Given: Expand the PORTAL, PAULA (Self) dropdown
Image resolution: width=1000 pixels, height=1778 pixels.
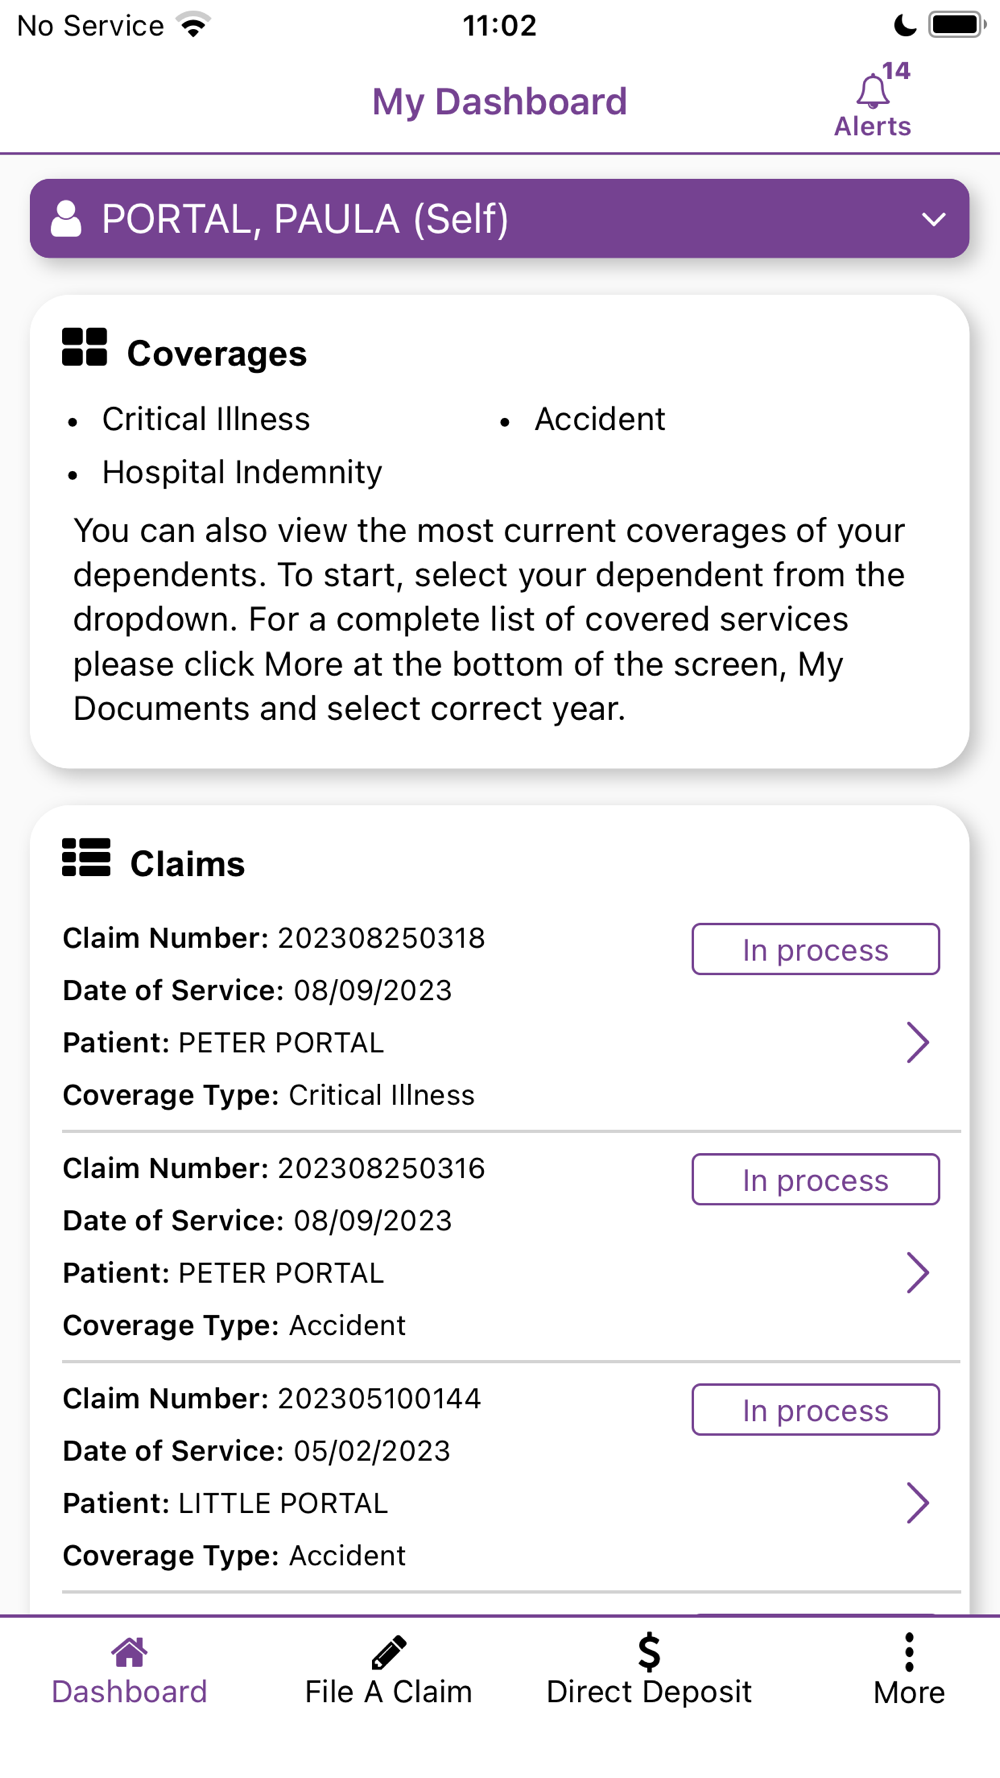Looking at the screenshot, I should coord(933,219).
